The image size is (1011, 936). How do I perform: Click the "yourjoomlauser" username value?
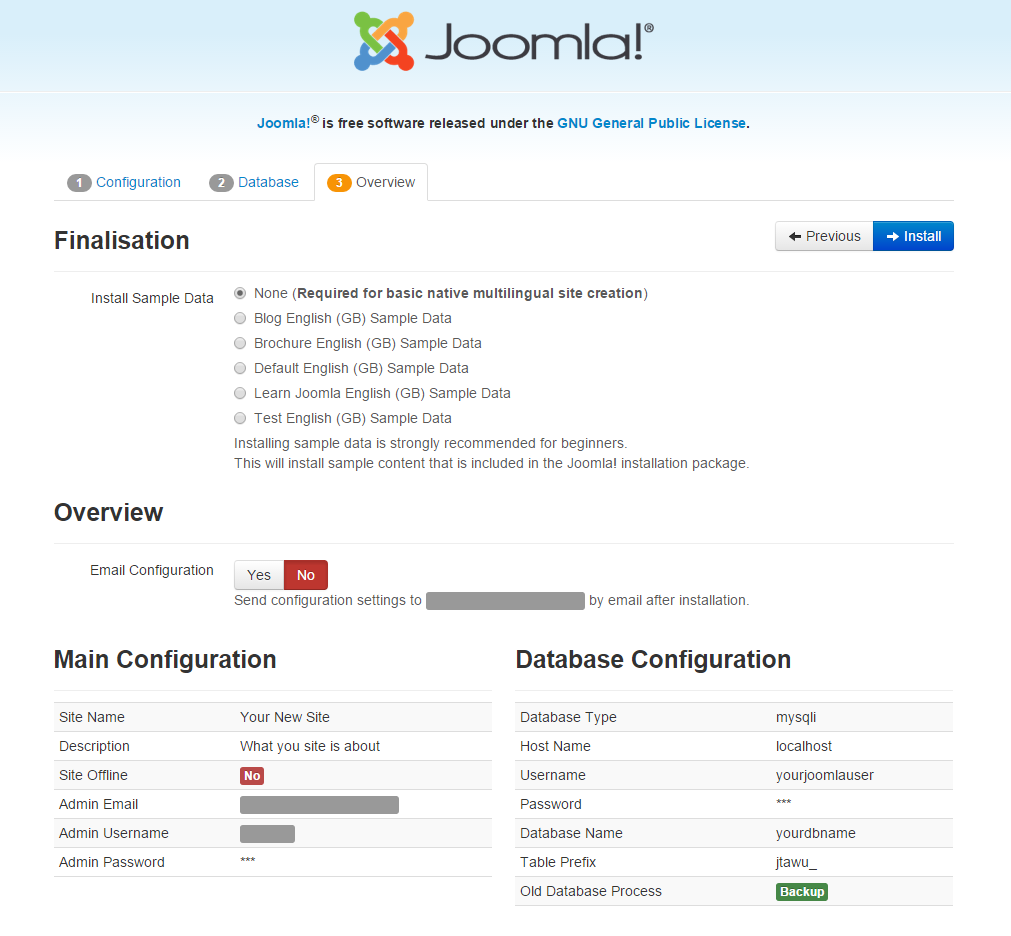(x=825, y=775)
